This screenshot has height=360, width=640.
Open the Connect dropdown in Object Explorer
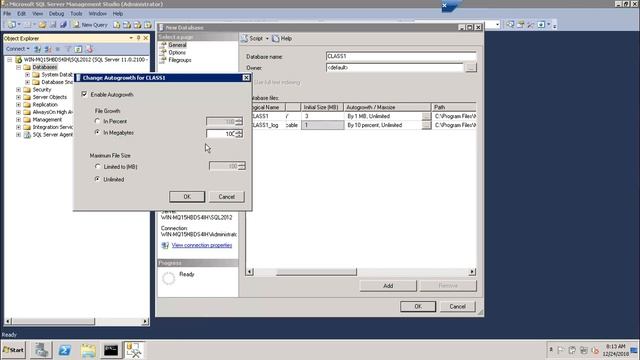pyautogui.click(x=18, y=49)
